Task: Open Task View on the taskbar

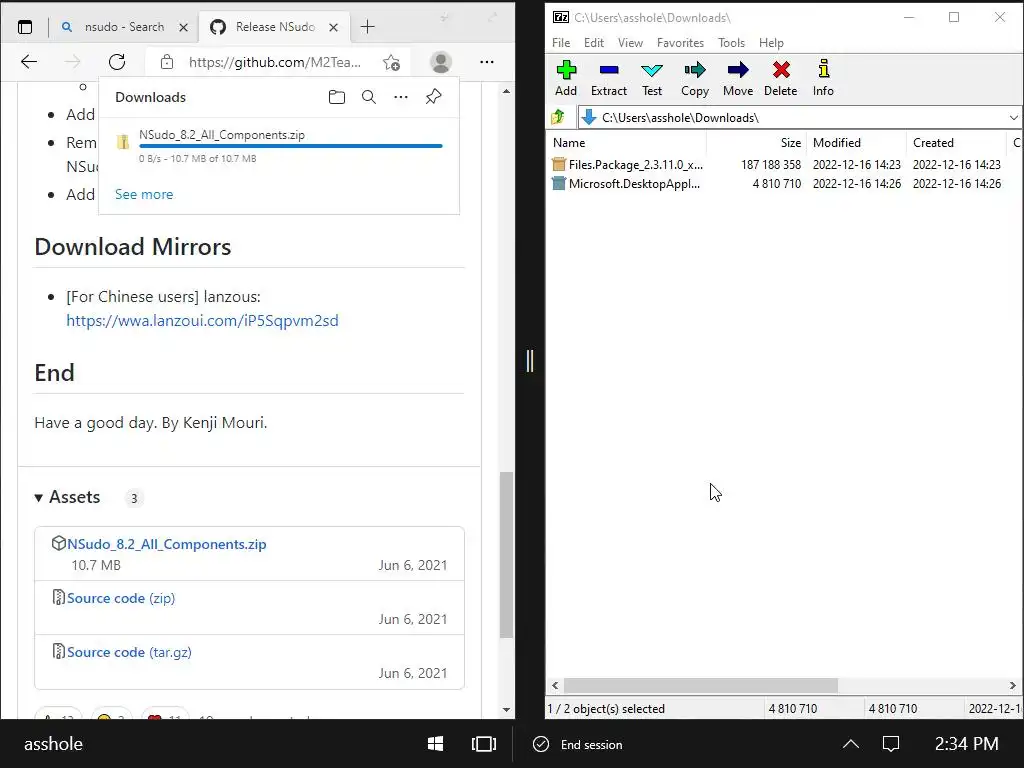Action: click(484, 744)
